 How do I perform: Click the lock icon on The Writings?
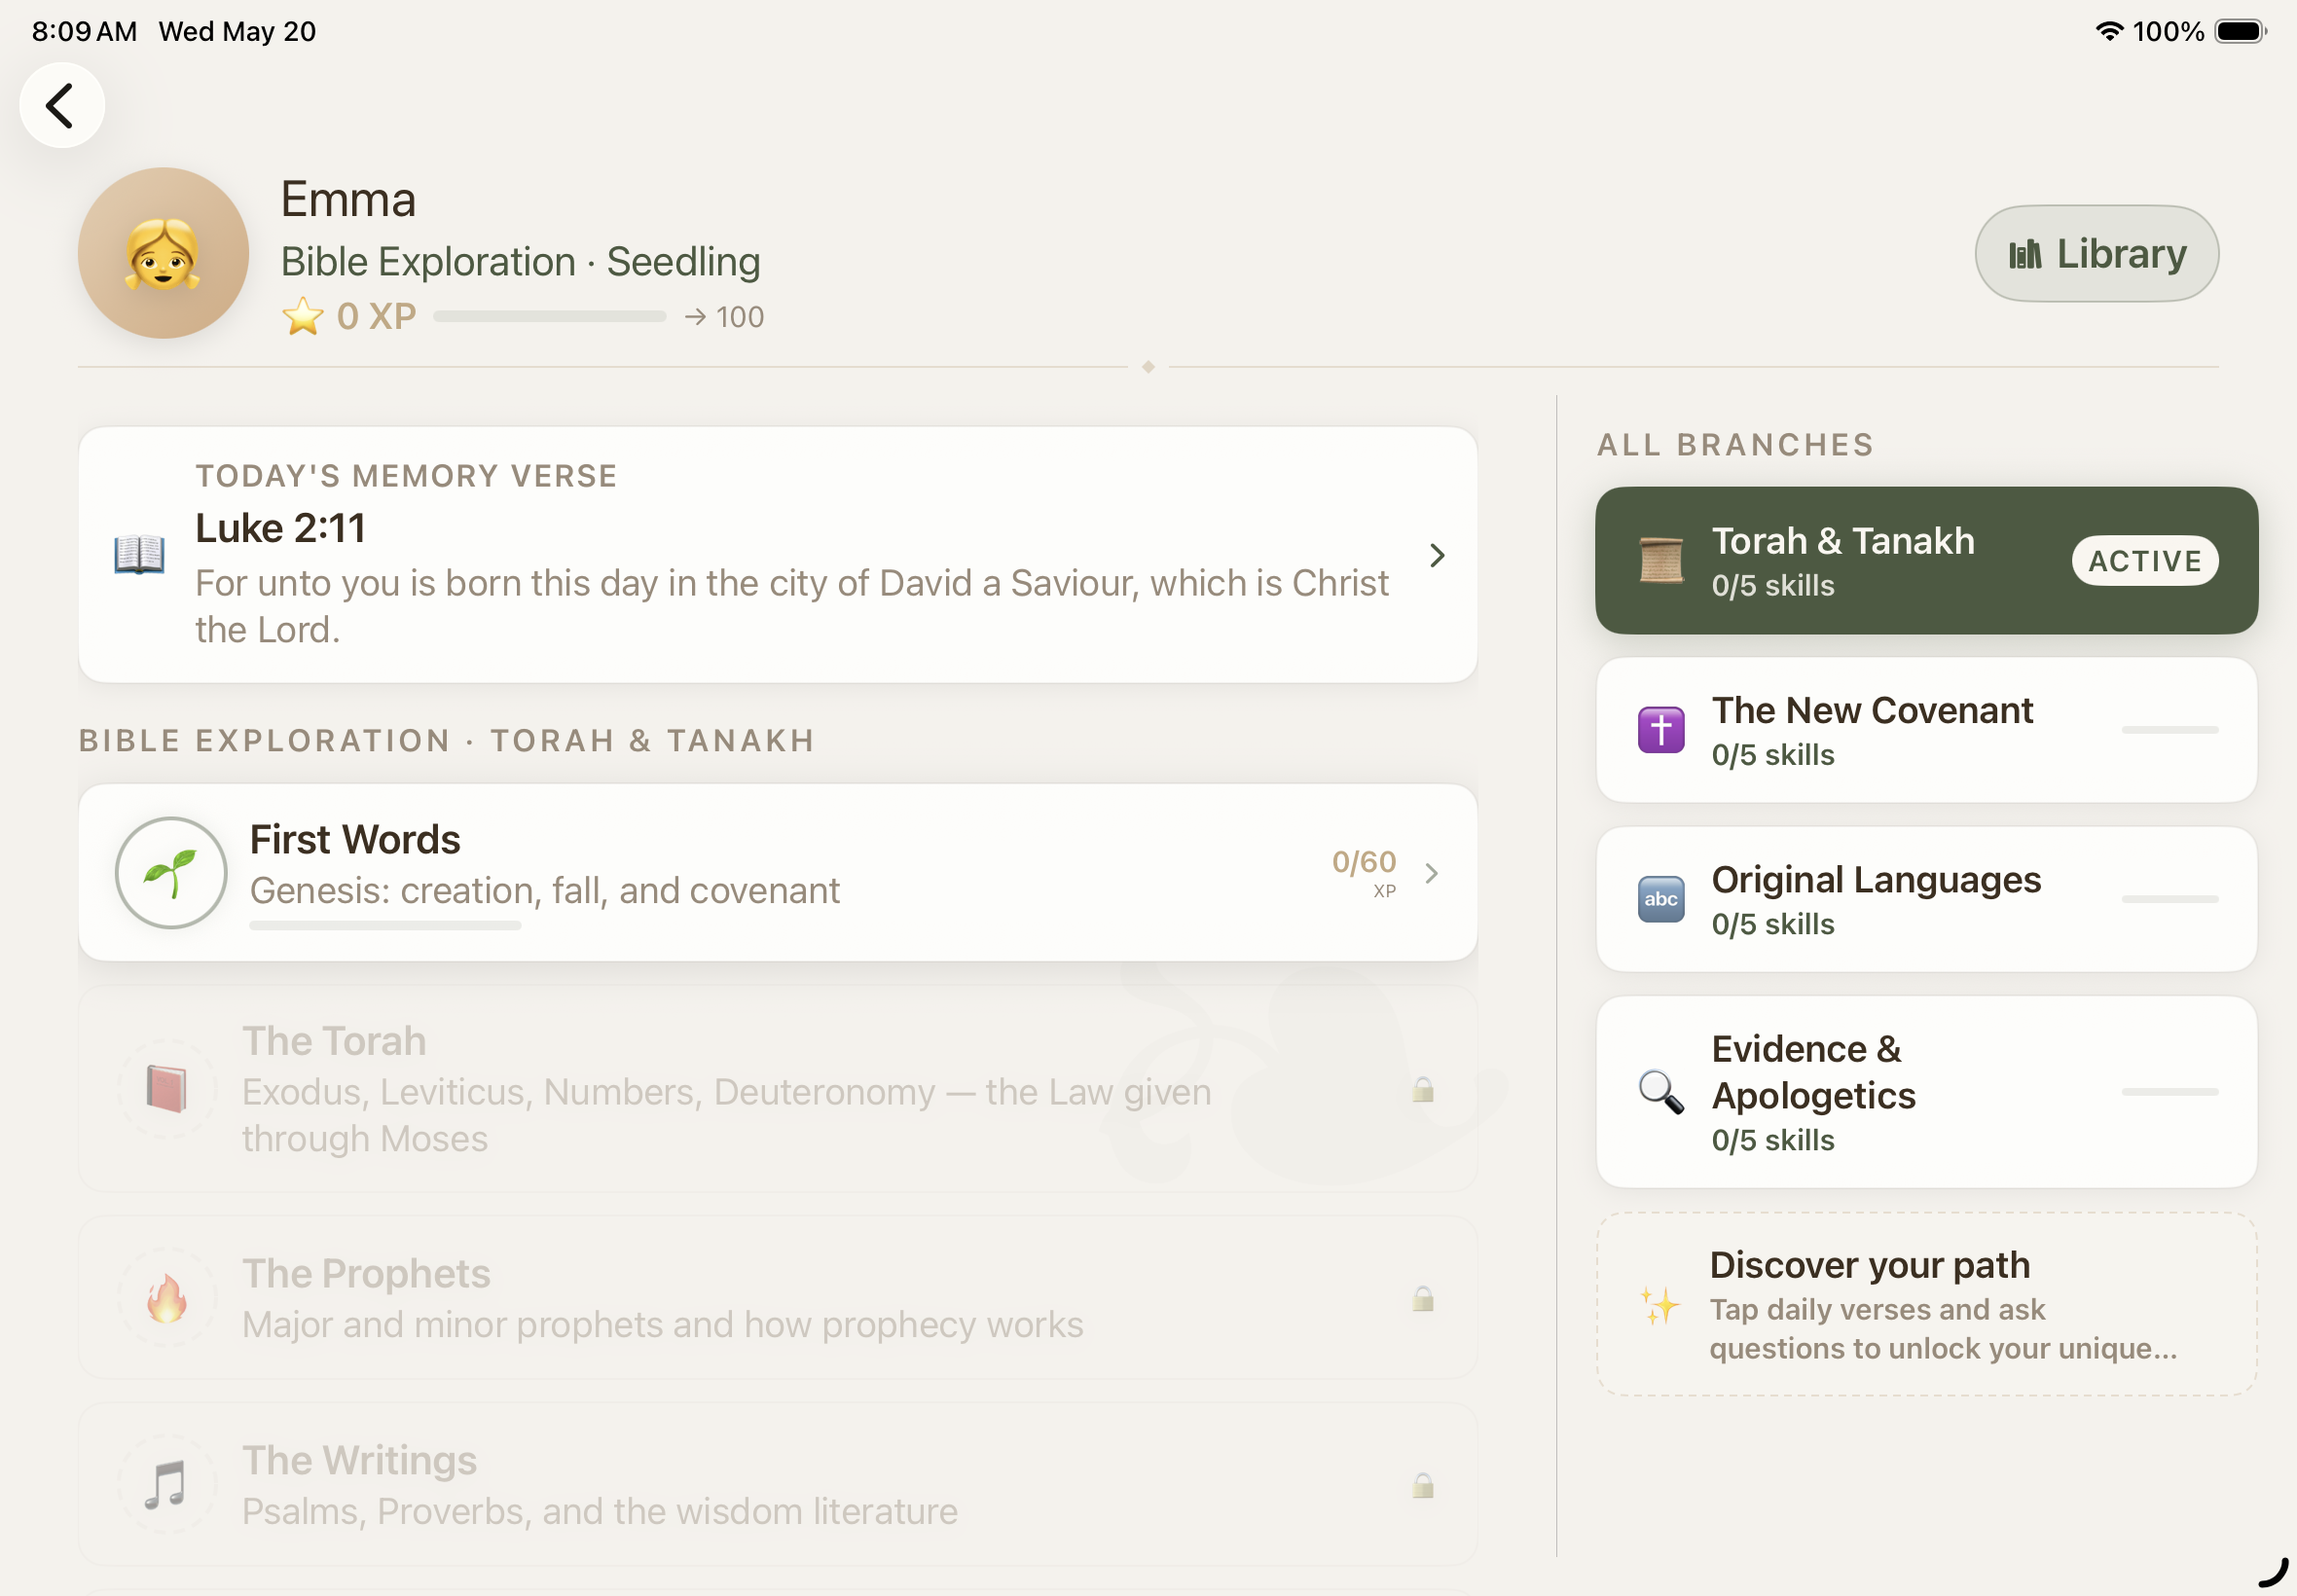pyautogui.click(x=1423, y=1485)
